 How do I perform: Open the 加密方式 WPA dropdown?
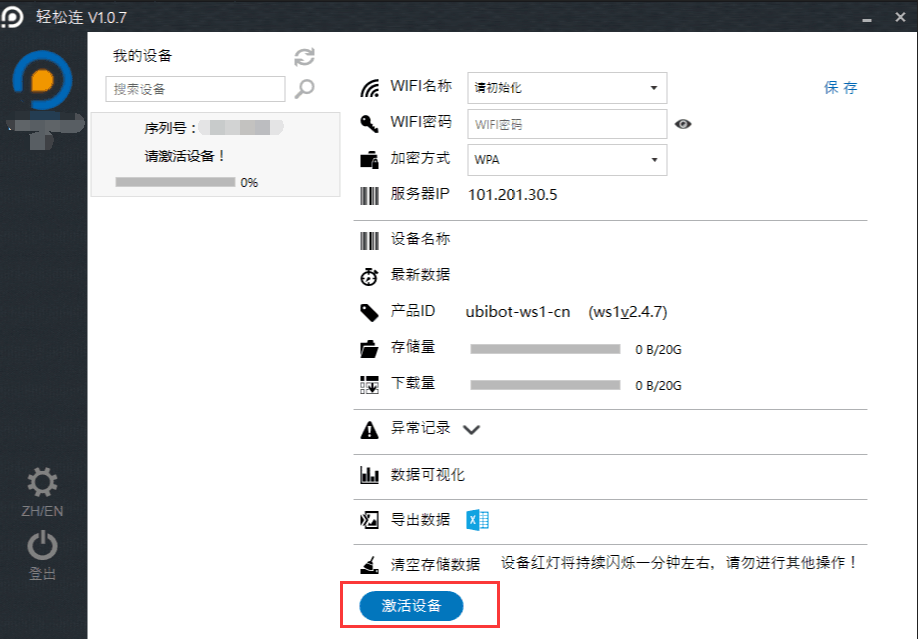(x=567, y=160)
